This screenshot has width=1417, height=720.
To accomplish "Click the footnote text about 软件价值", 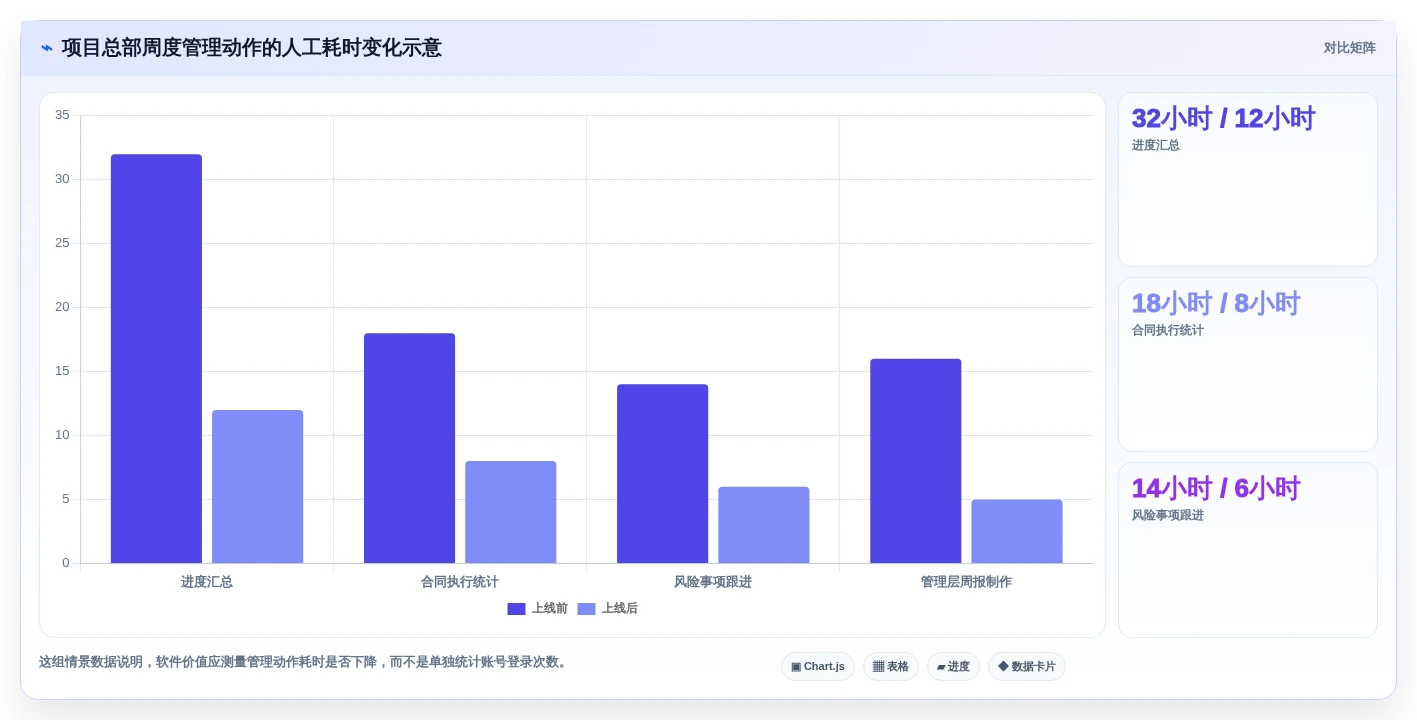I will (x=305, y=662).
